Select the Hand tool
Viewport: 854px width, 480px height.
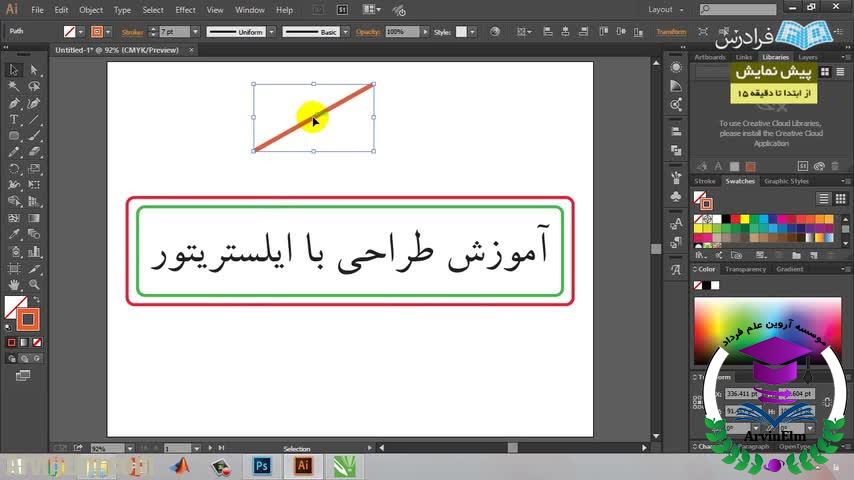14,284
